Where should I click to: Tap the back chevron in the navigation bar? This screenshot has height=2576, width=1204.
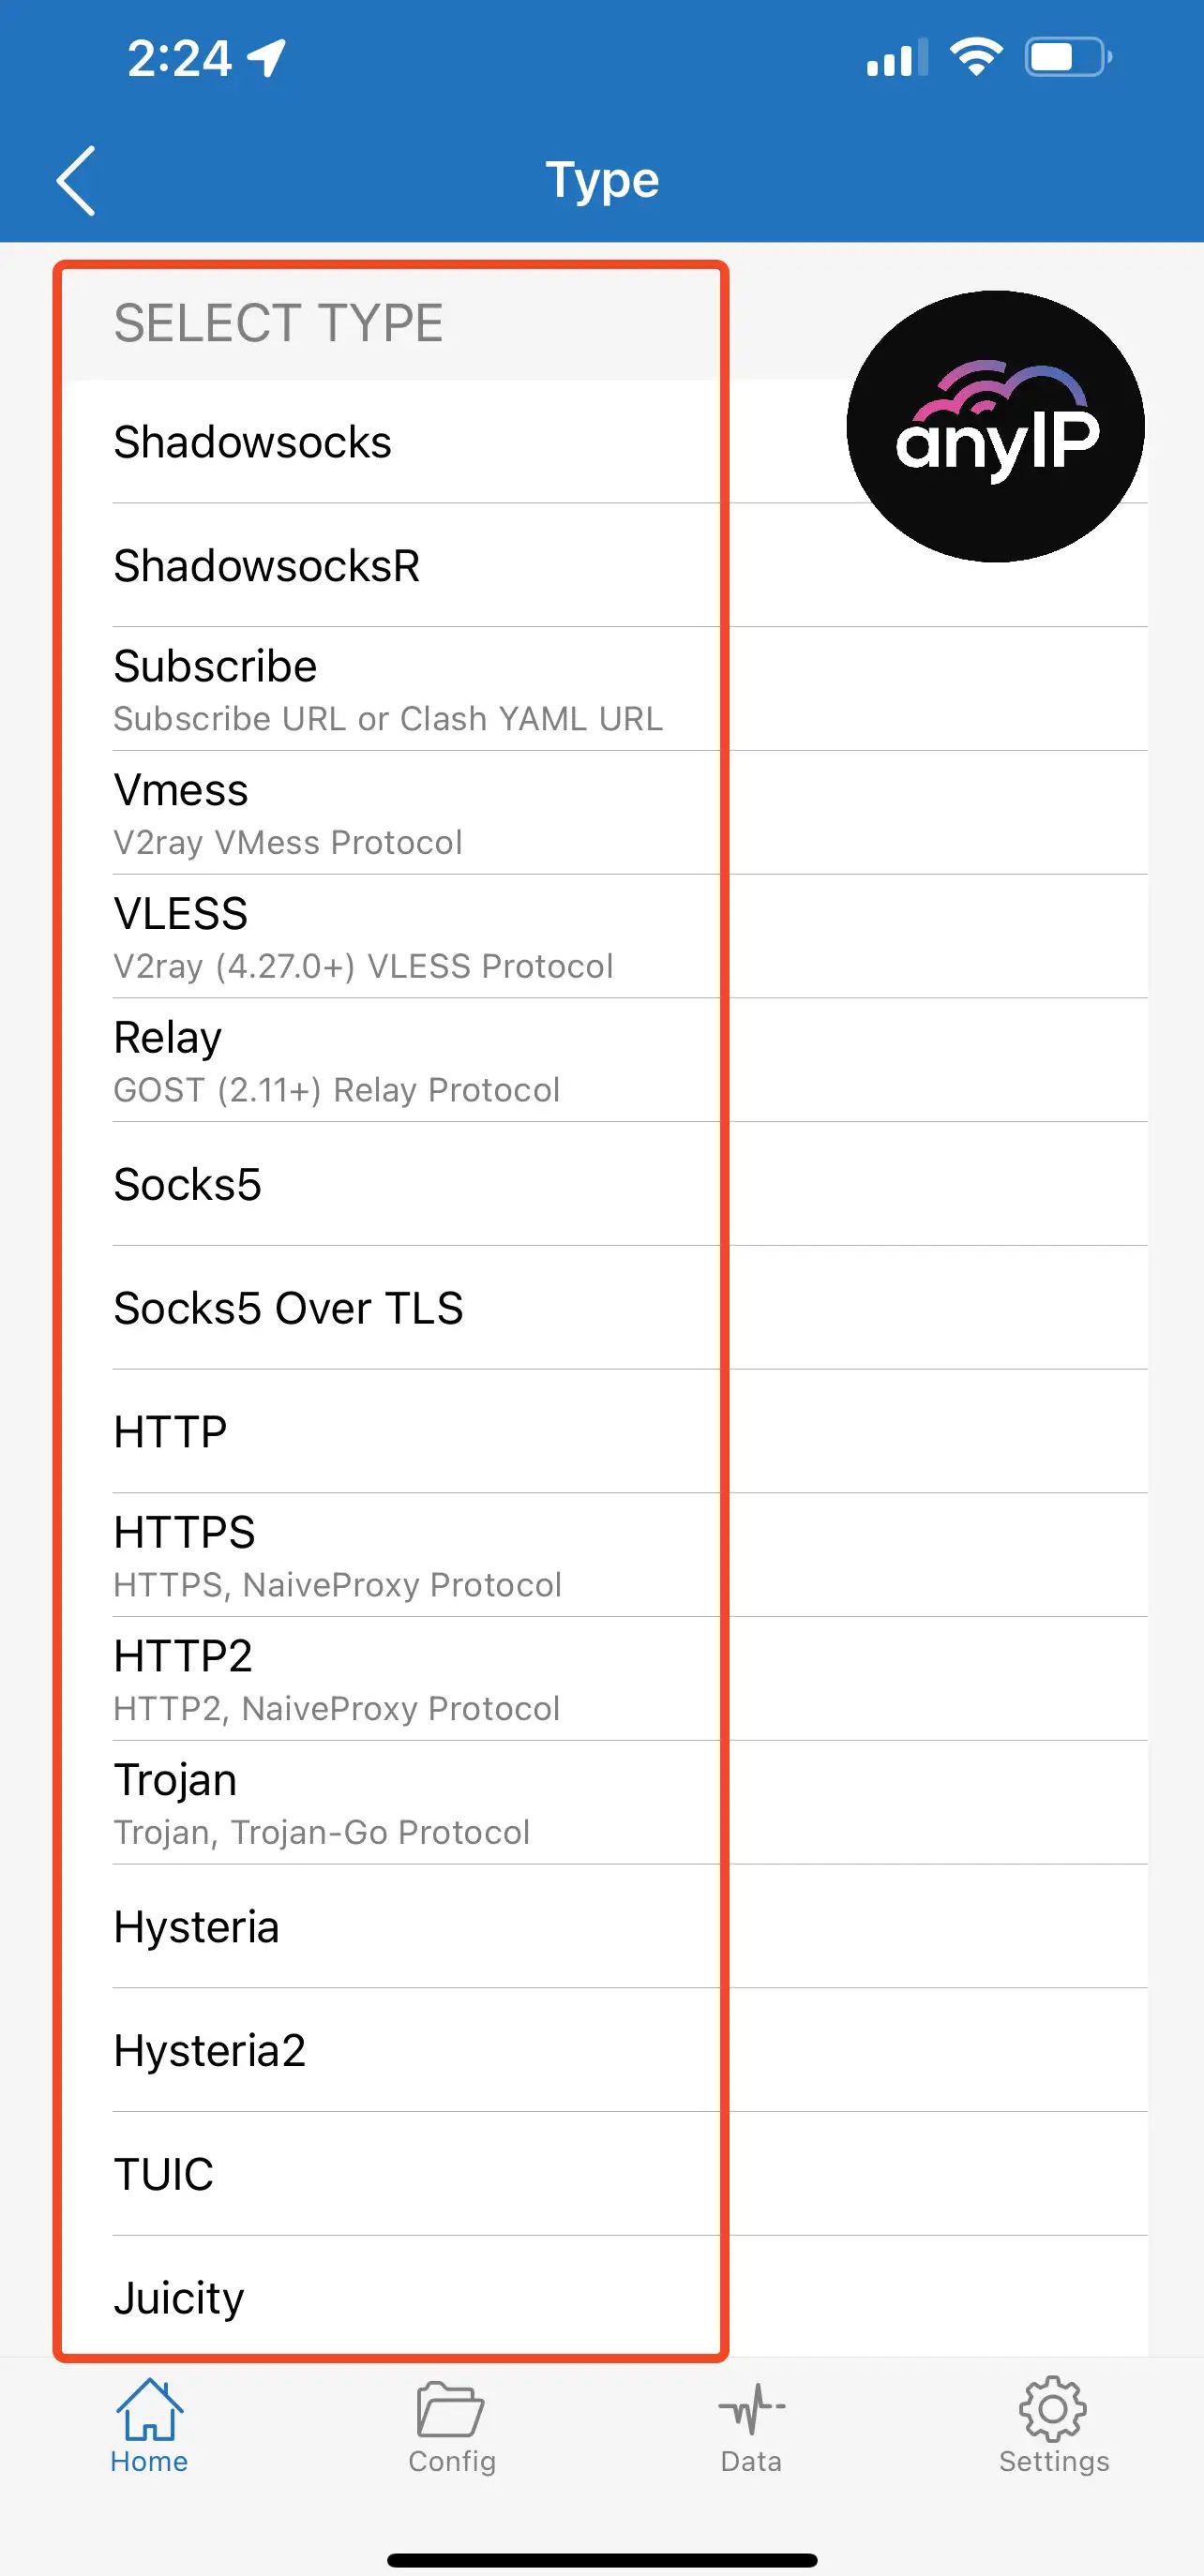[76, 180]
